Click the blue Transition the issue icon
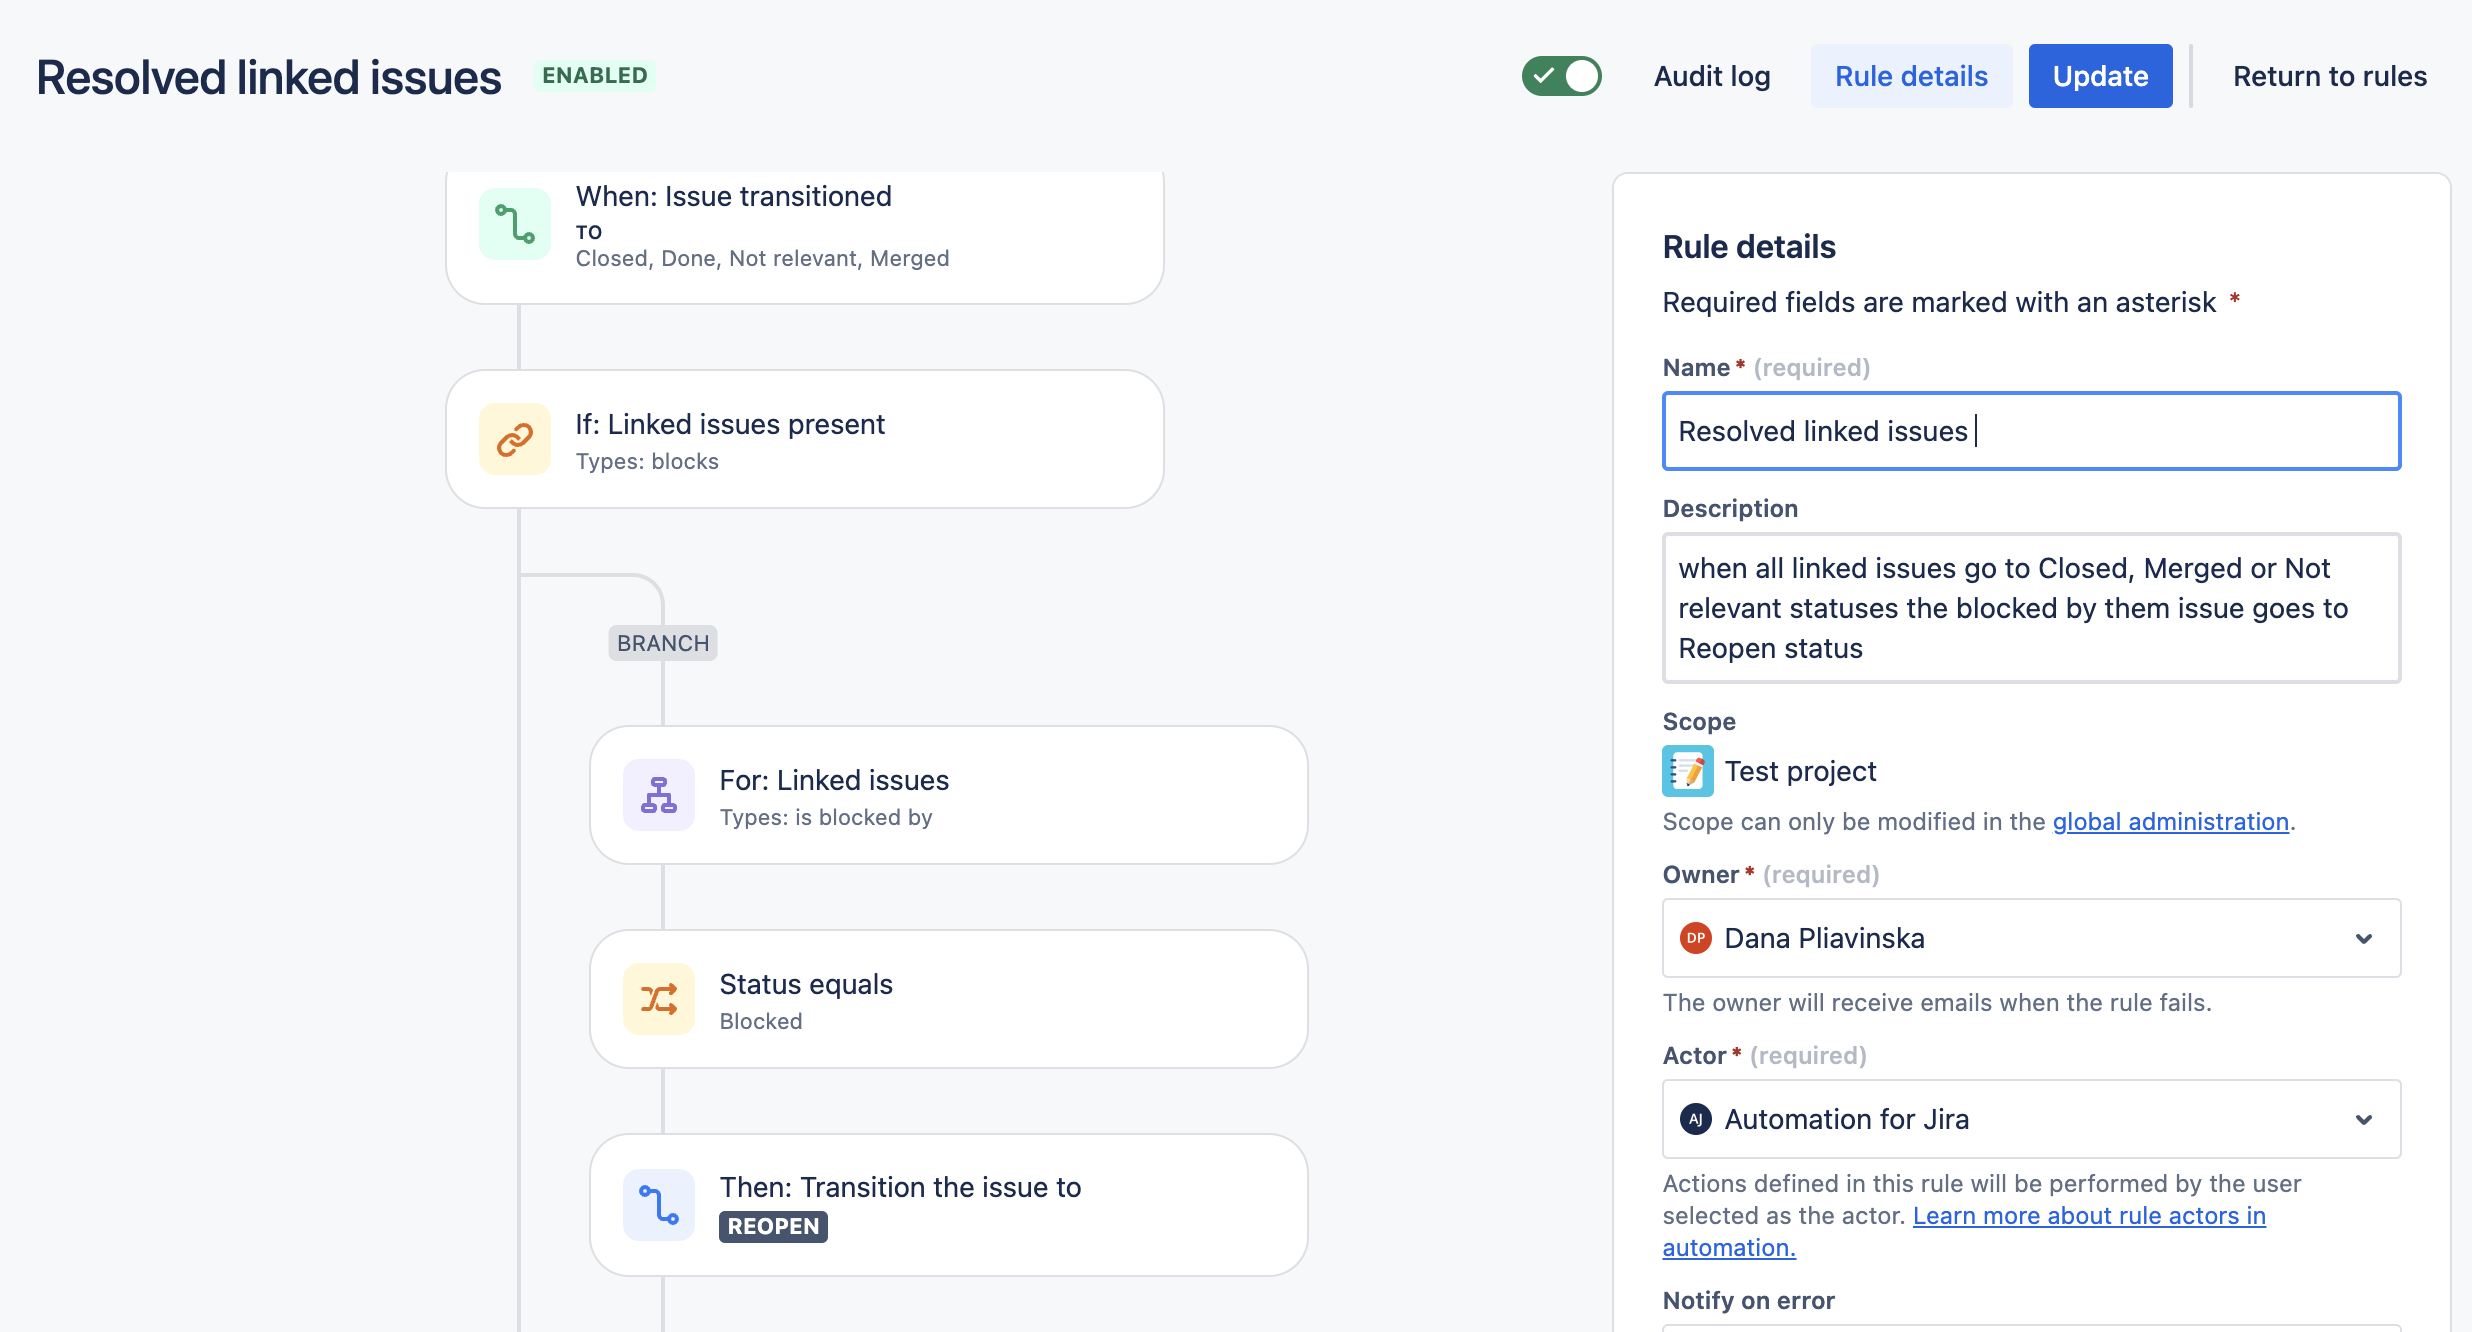This screenshot has height=1332, width=2472. (659, 1205)
